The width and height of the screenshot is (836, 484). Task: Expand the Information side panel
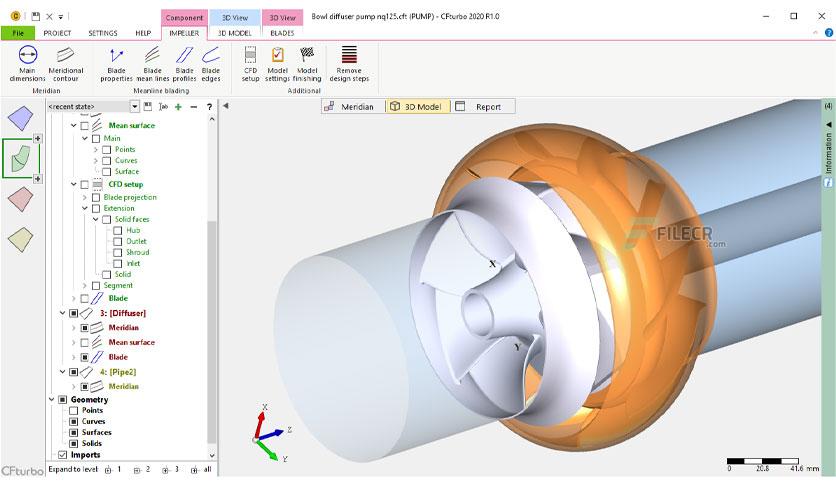[829, 124]
